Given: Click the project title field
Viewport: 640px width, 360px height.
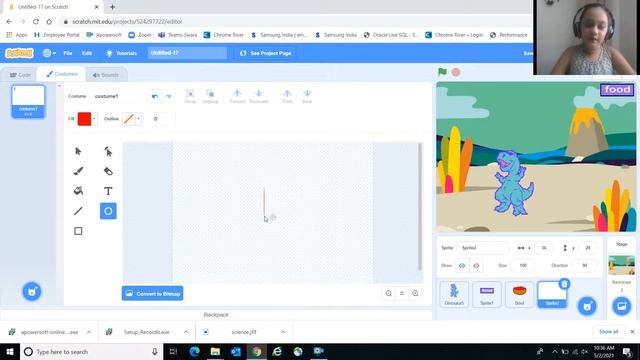Looking at the screenshot, I should [187, 53].
